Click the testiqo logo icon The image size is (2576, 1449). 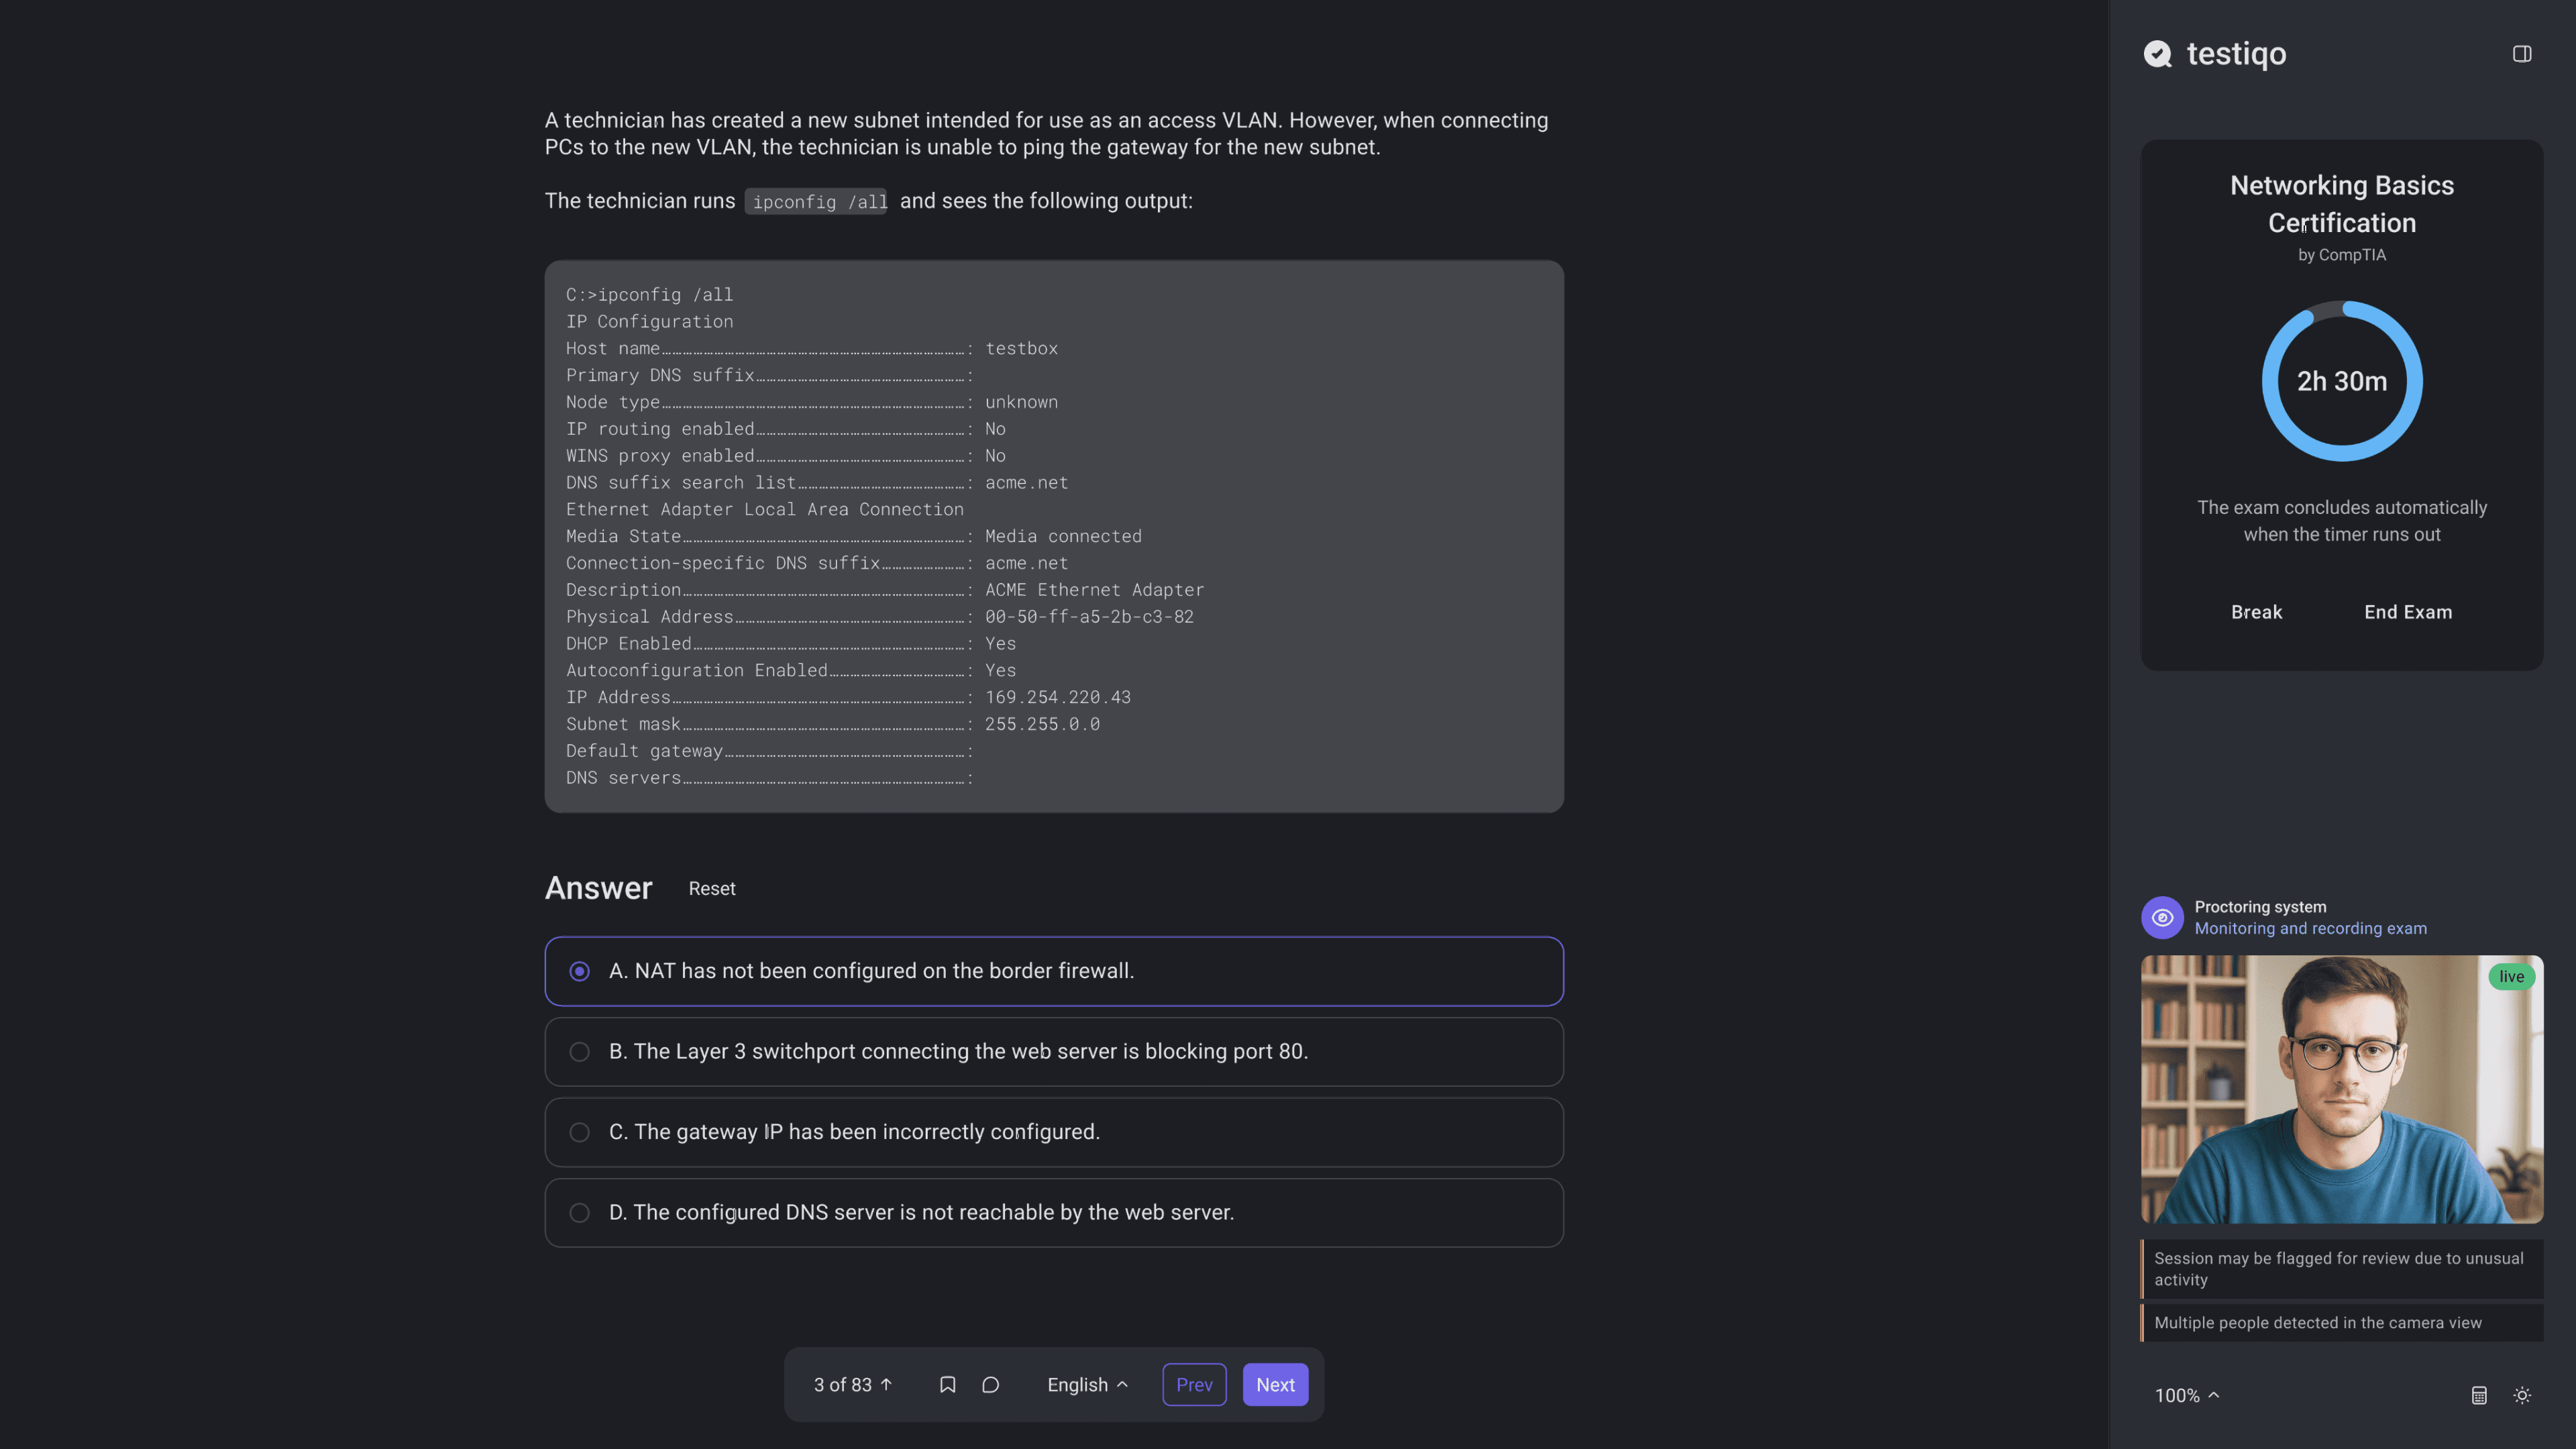click(2158, 54)
